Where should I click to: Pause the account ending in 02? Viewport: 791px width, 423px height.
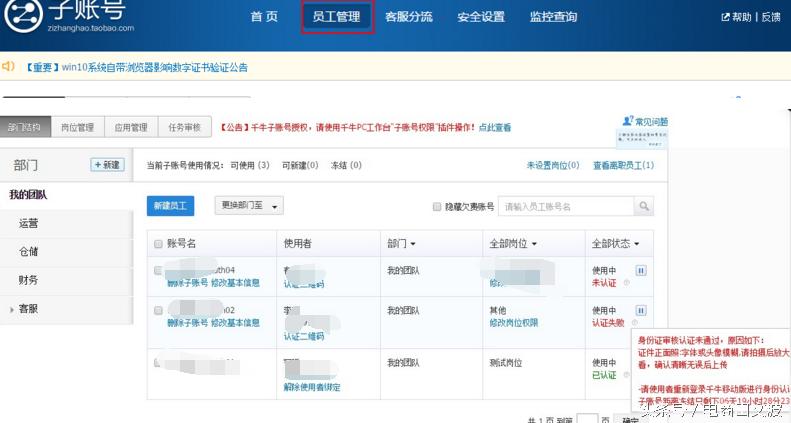click(x=641, y=311)
